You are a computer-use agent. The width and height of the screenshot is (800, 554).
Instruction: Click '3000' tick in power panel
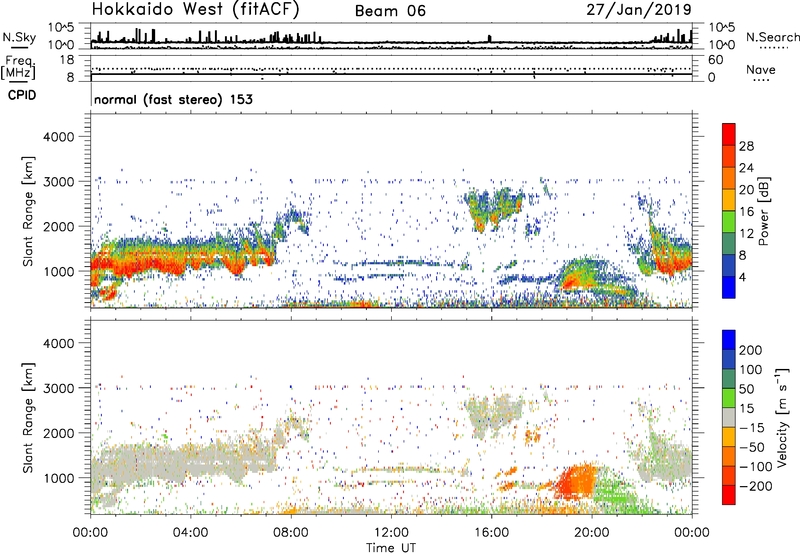(x=58, y=182)
